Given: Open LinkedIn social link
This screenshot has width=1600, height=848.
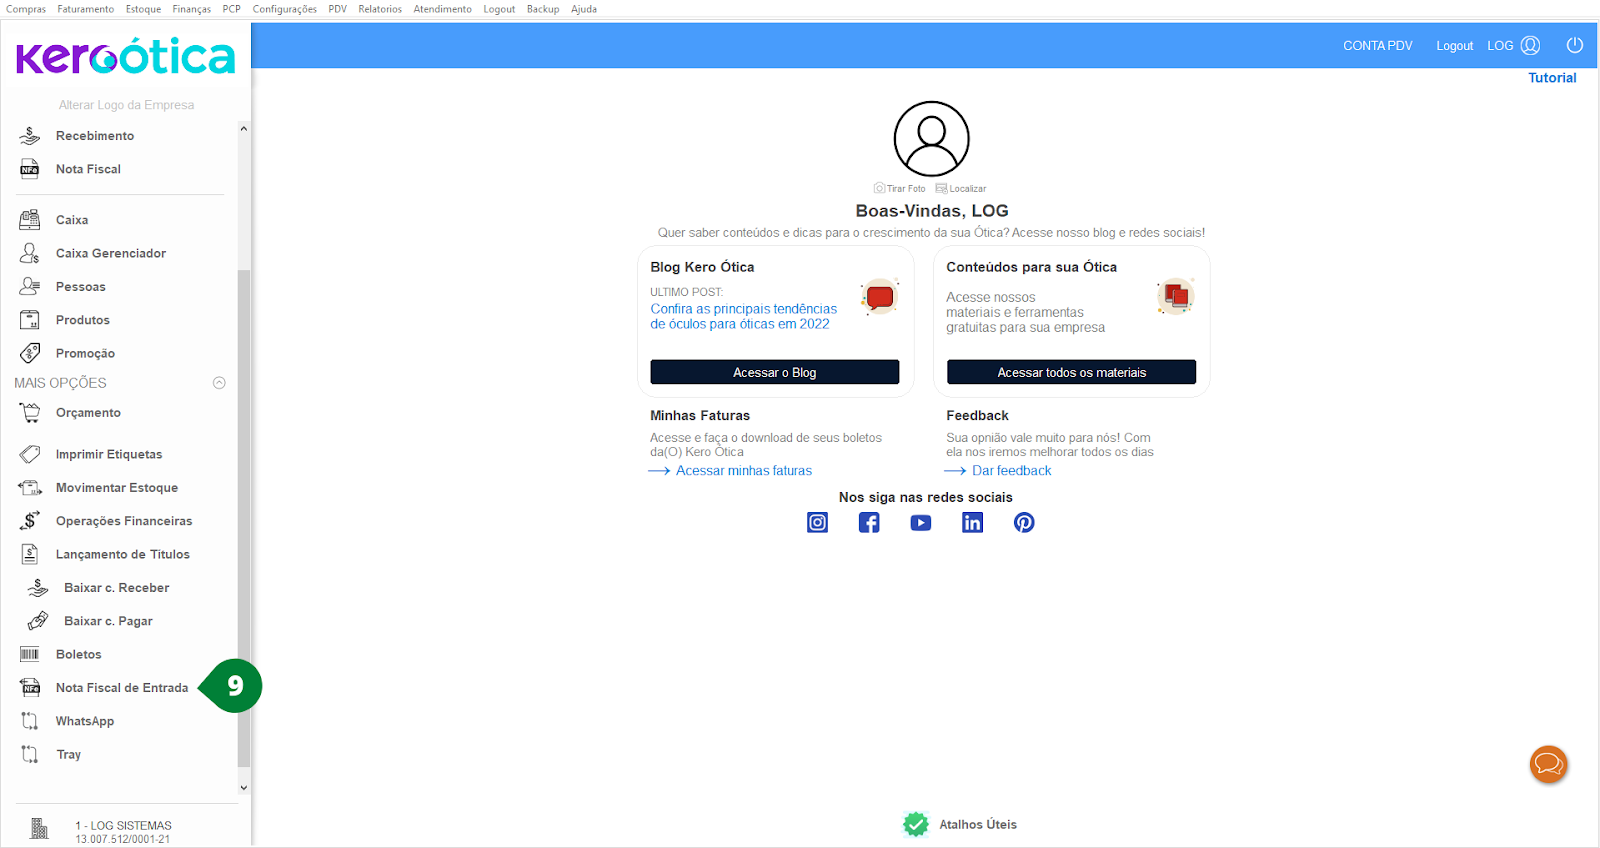Looking at the screenshot, I should pos(972,522).
